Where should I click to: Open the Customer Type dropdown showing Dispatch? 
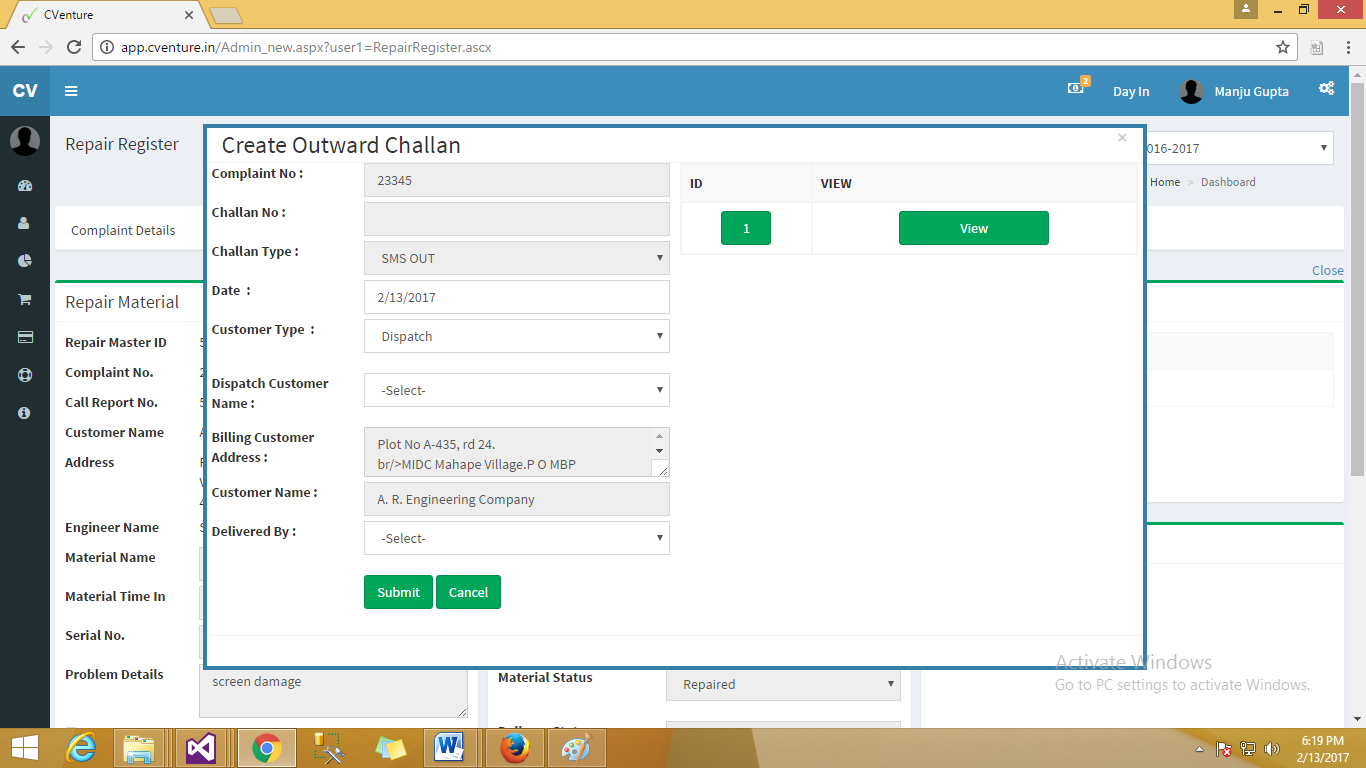[517, 336]
